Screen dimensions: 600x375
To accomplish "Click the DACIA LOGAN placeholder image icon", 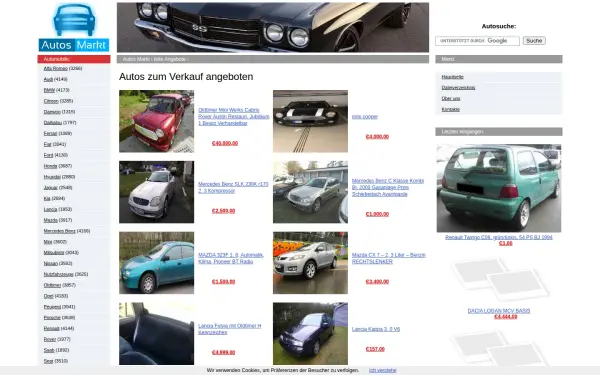I will [499, 279].
